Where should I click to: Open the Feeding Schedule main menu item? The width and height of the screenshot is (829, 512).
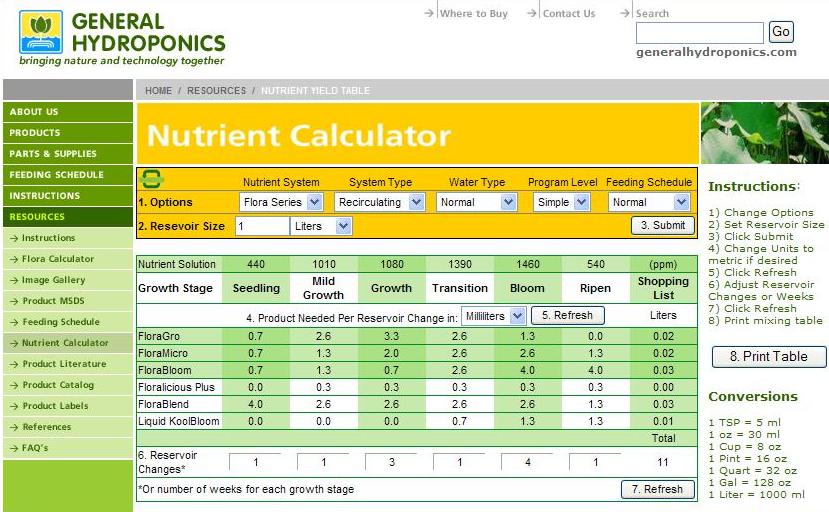tap(68, 175)
